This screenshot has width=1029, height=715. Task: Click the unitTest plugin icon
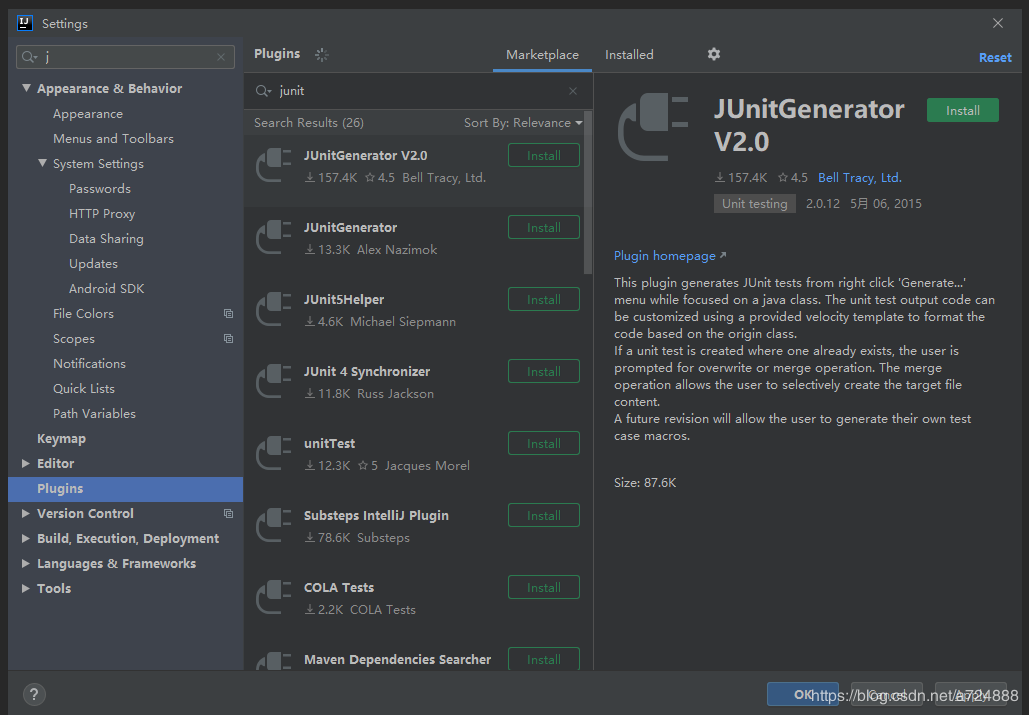point(274,454)
